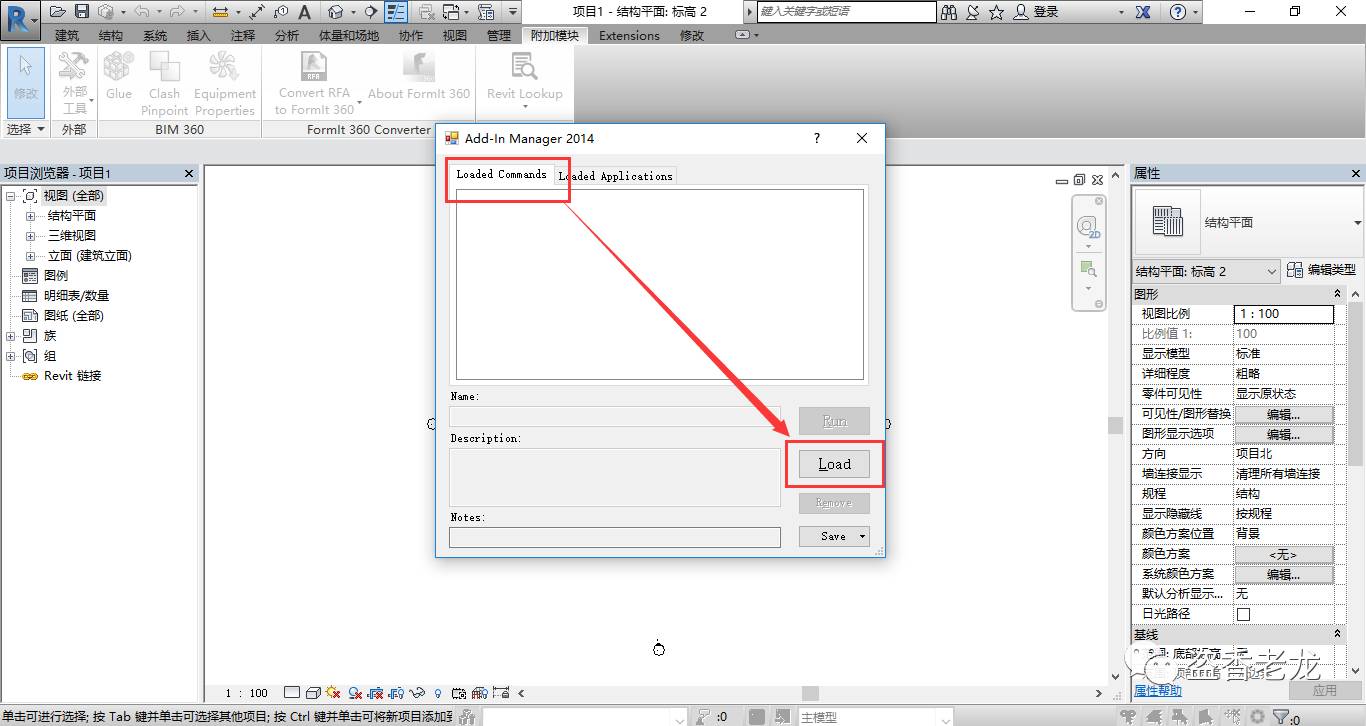The height and width of the screenshot is (726, 1366).
Task: Open the 结构平面: 标高 2 instance dropdown
Action: (x=1207, y=271)
